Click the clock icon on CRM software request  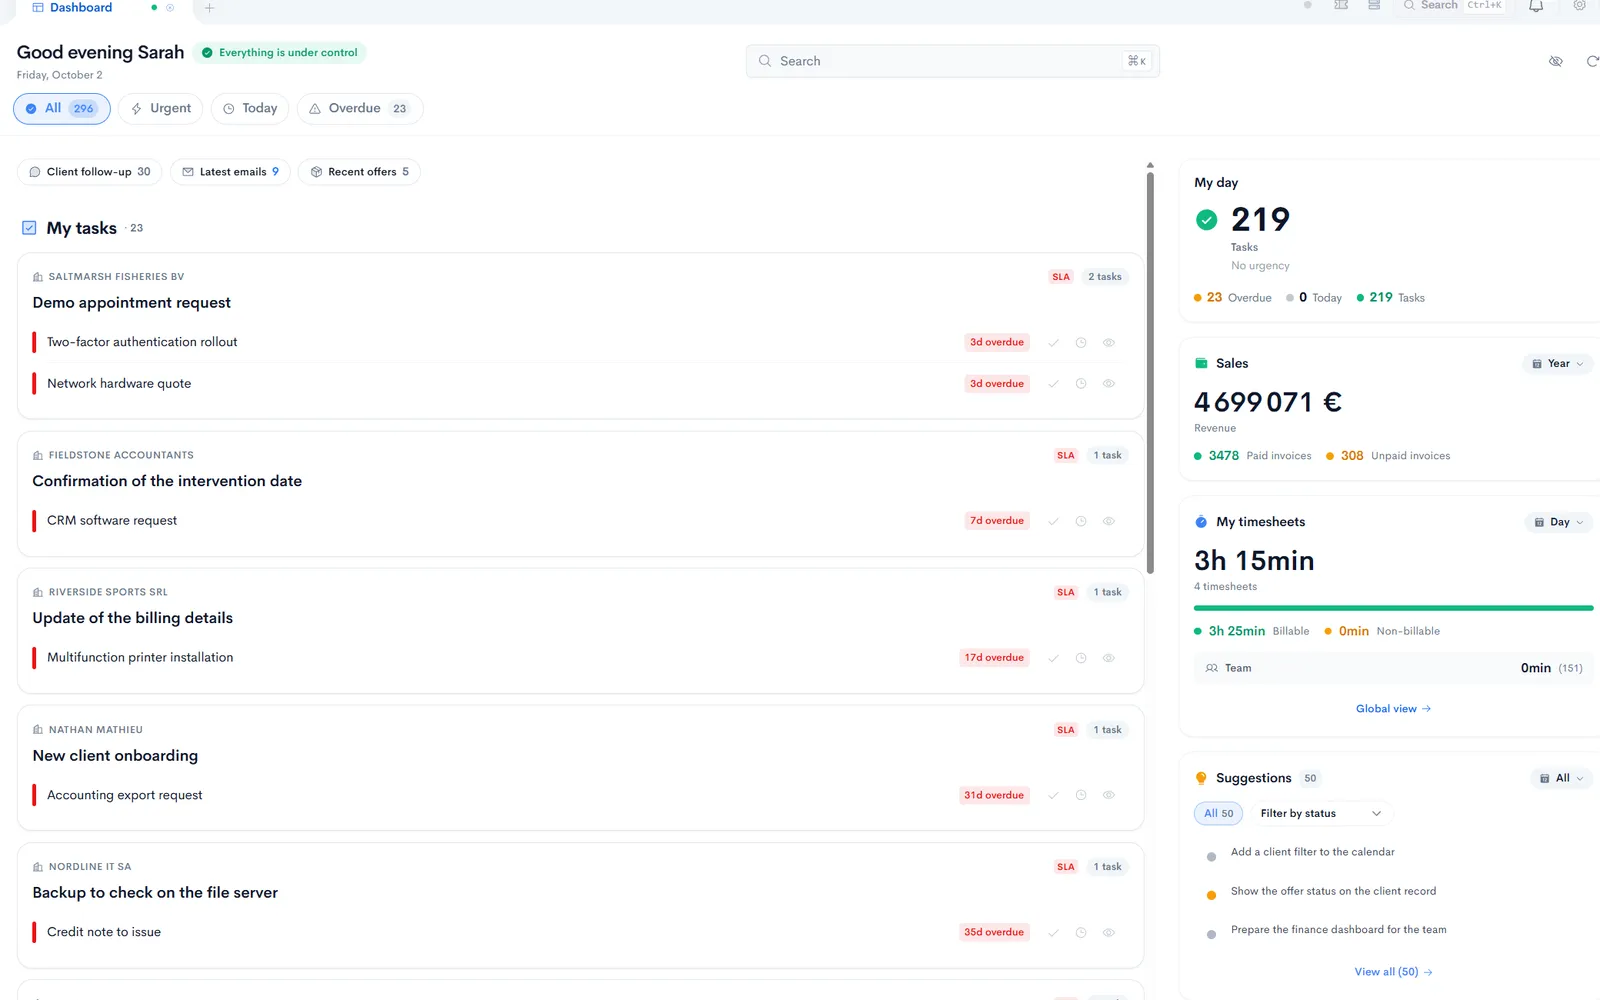[1081, 521]
